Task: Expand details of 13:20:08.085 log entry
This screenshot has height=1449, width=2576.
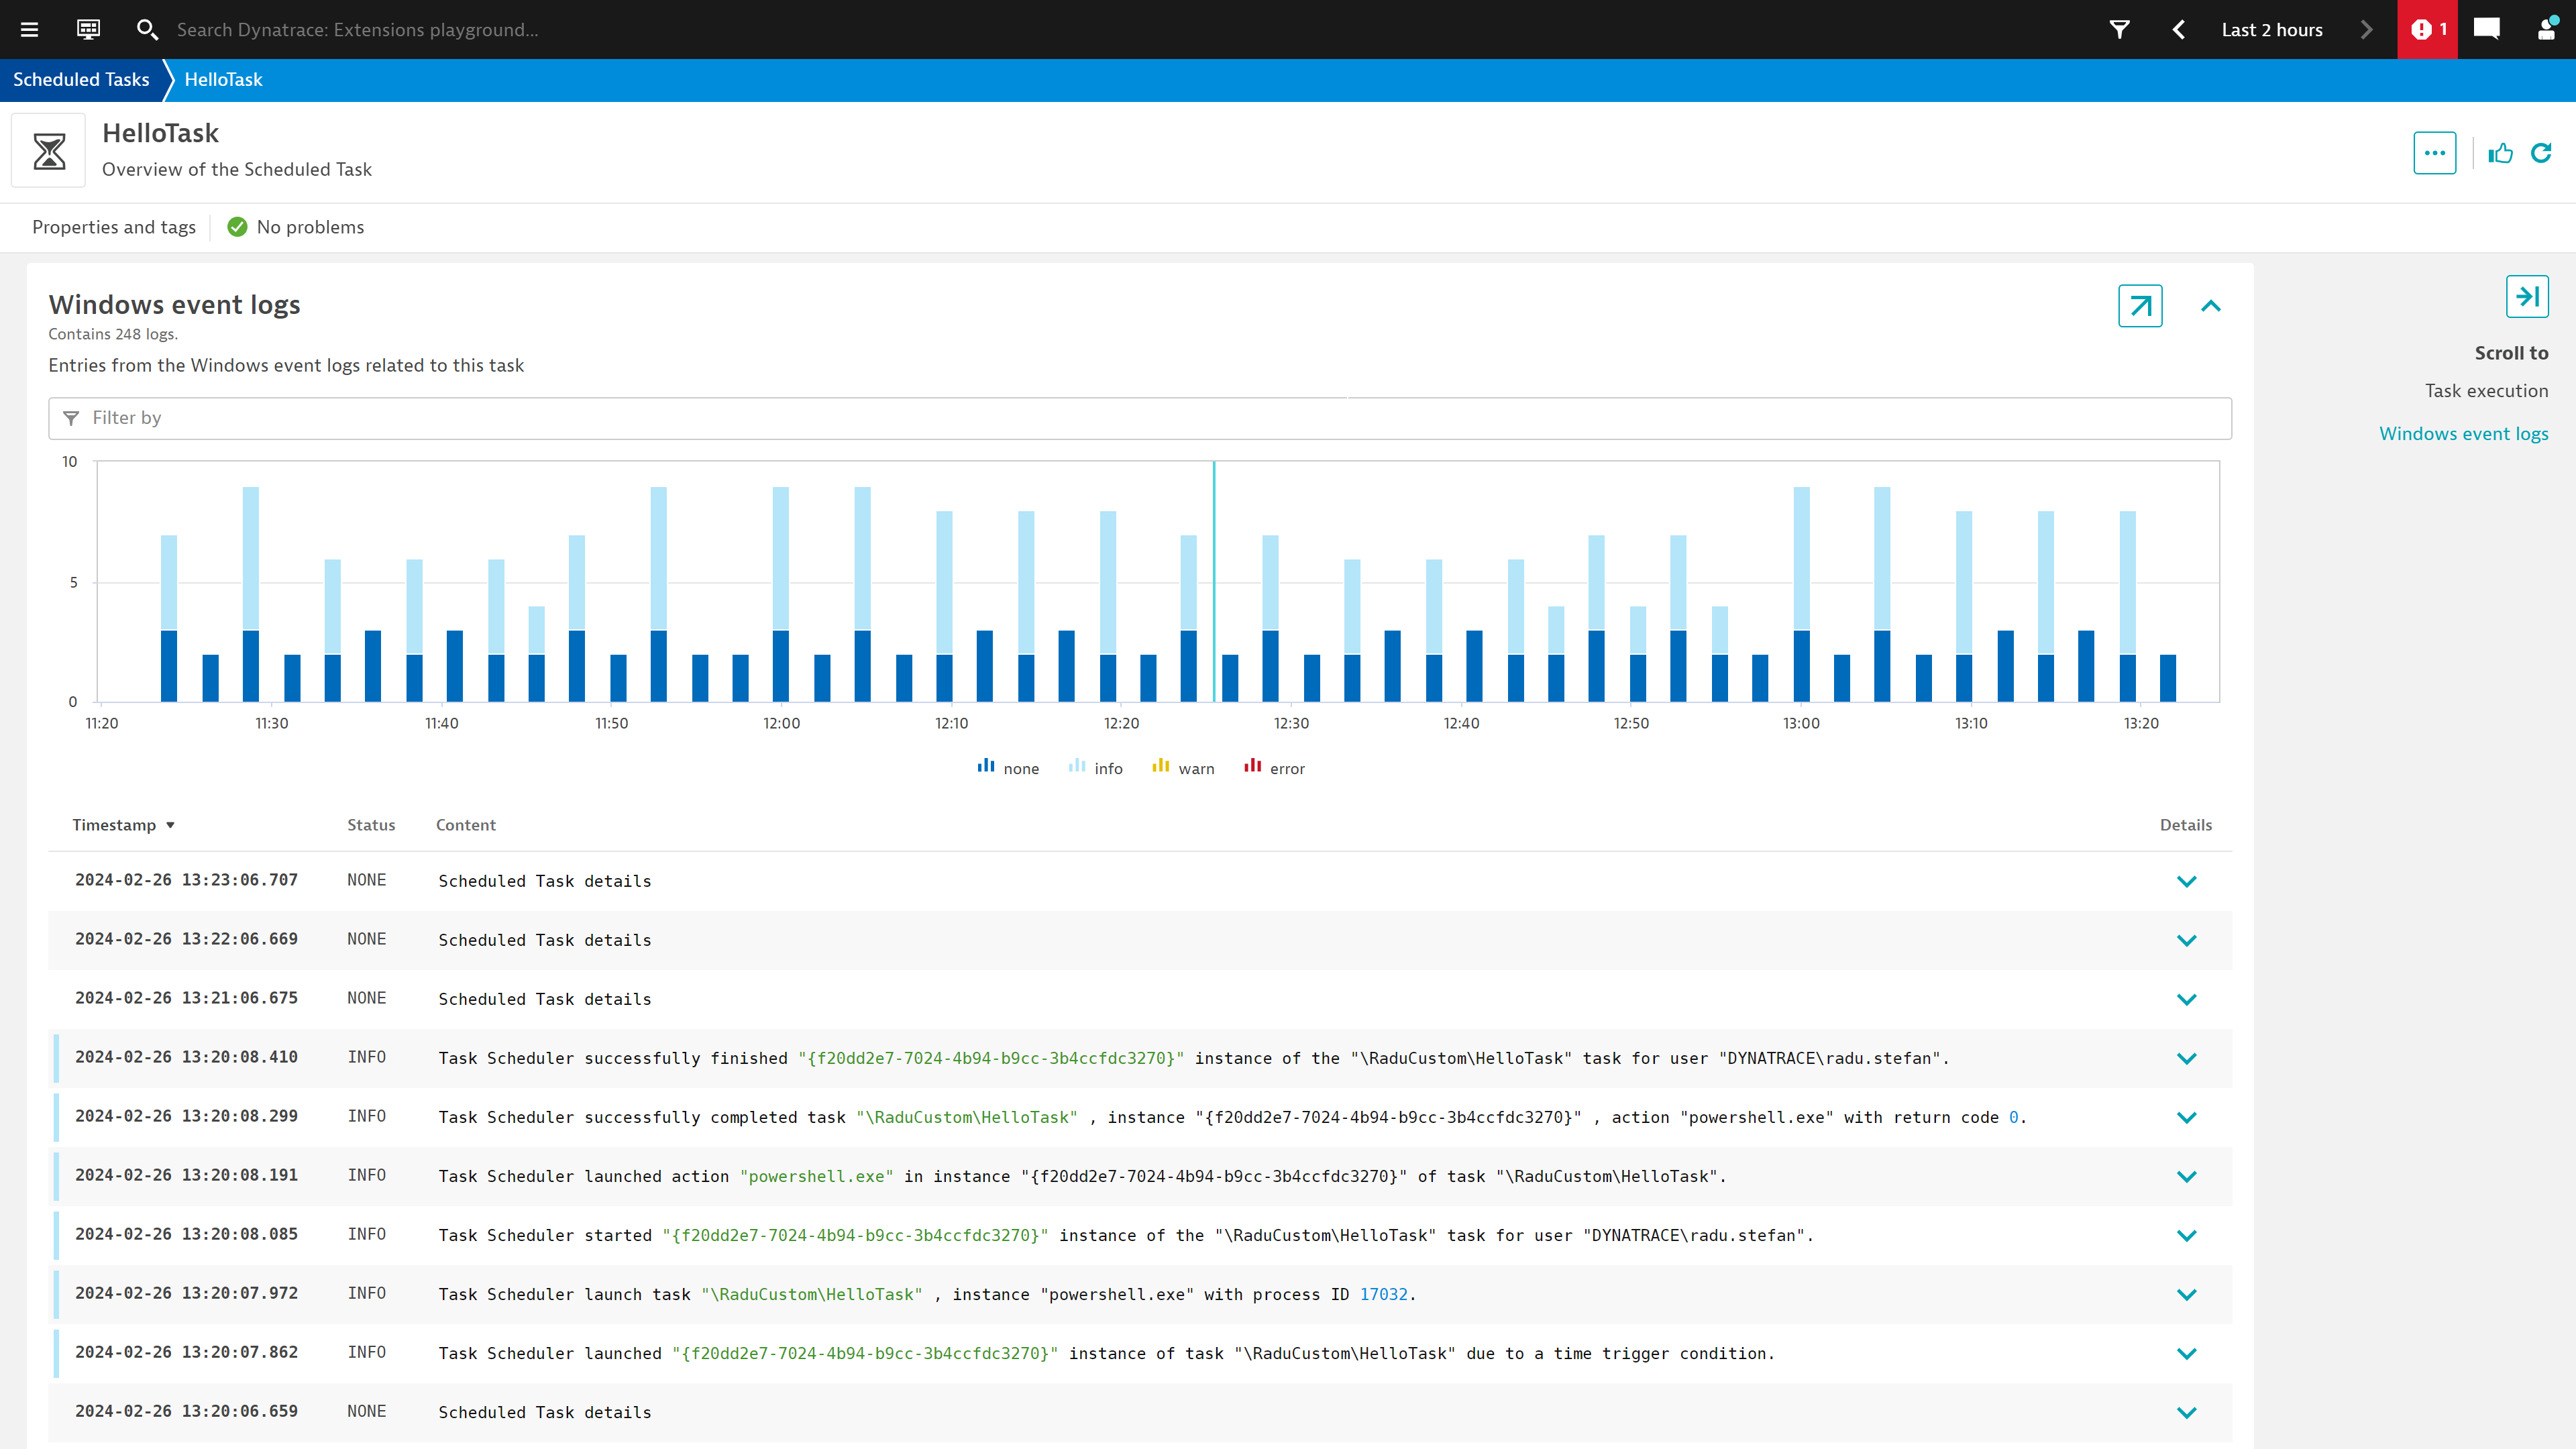Action: [x=2187, y=1235]
